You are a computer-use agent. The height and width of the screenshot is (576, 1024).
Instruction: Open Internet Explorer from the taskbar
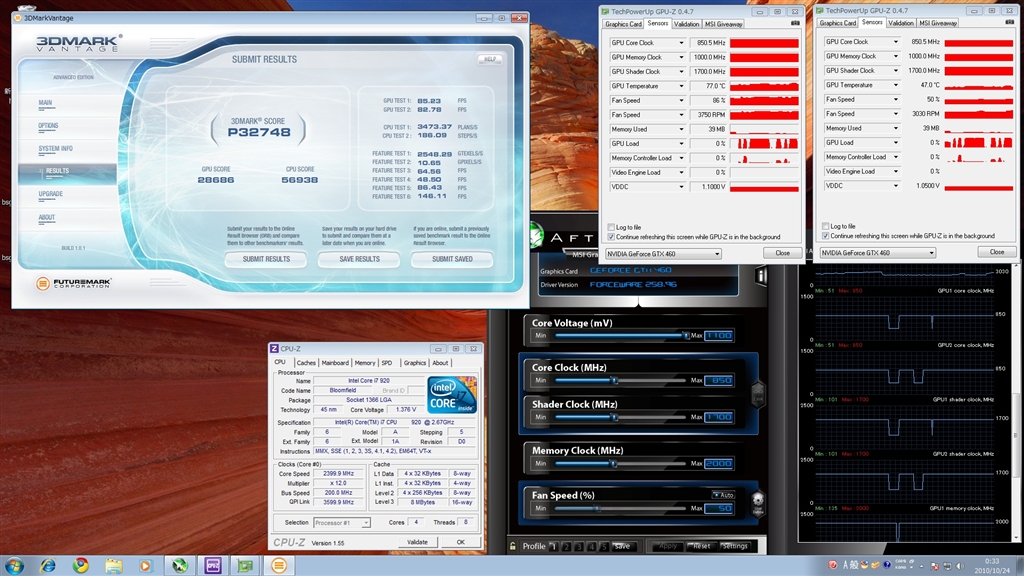tap(48, 565)
